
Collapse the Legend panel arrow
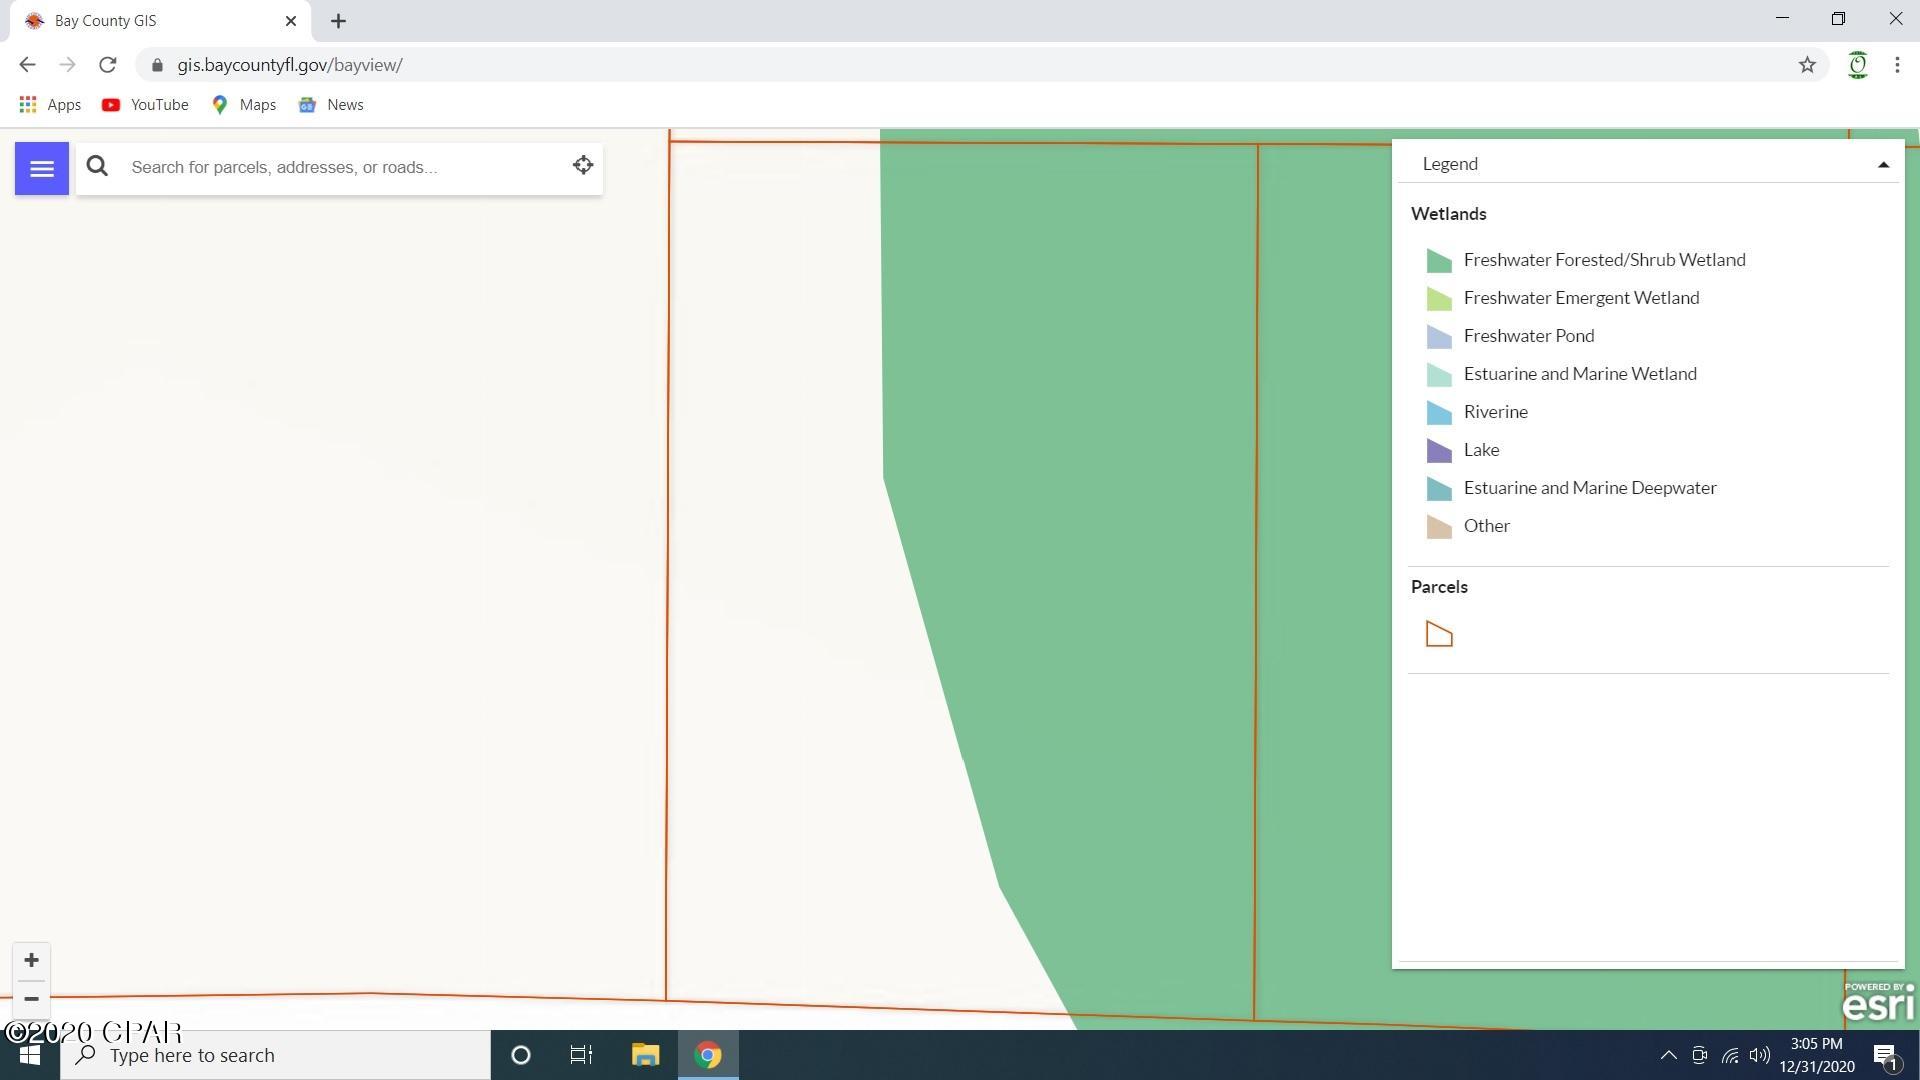1883,165
